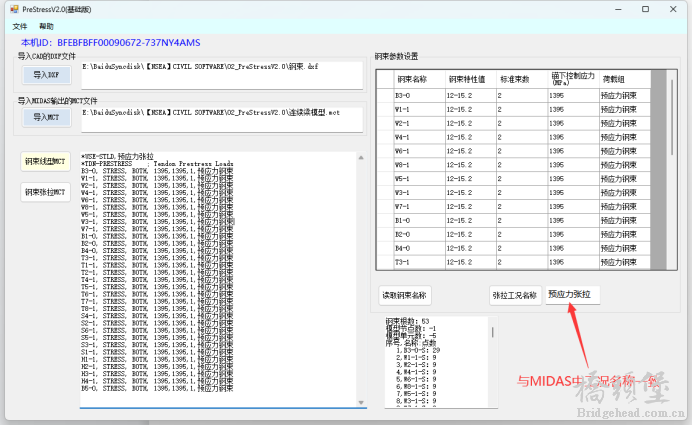Click the 1395 stress cell in W2-1 row
692x425 pixels.
tap(573, 124)
